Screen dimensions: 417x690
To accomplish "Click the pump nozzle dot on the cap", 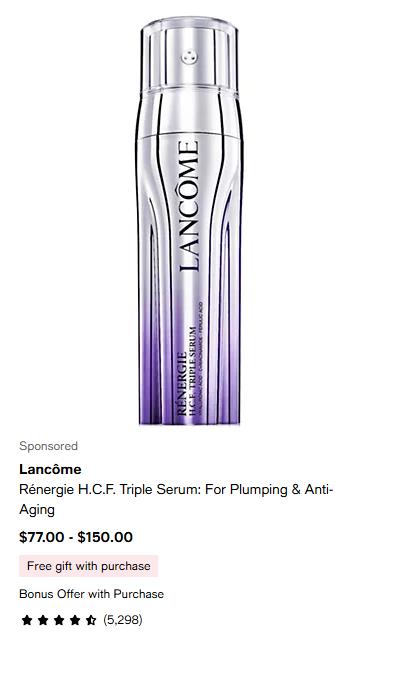I will [189, 57].
